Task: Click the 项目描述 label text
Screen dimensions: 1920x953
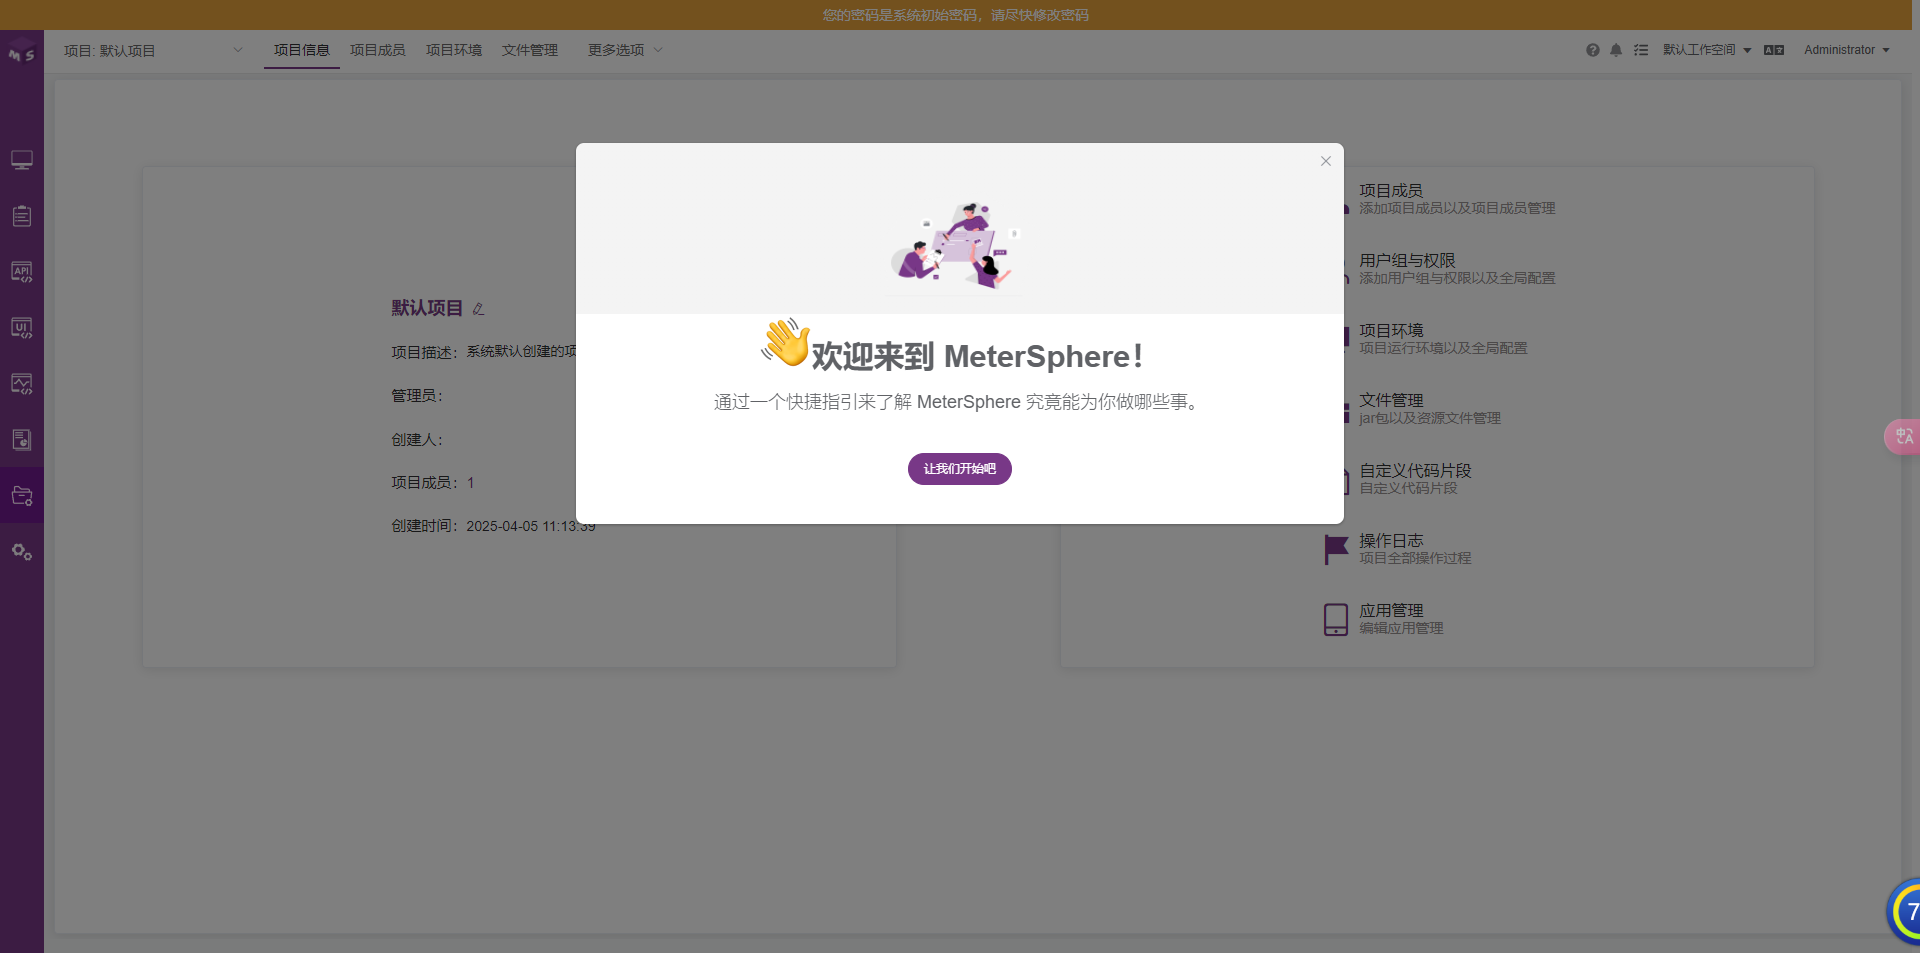Action: tap(424, 352)
